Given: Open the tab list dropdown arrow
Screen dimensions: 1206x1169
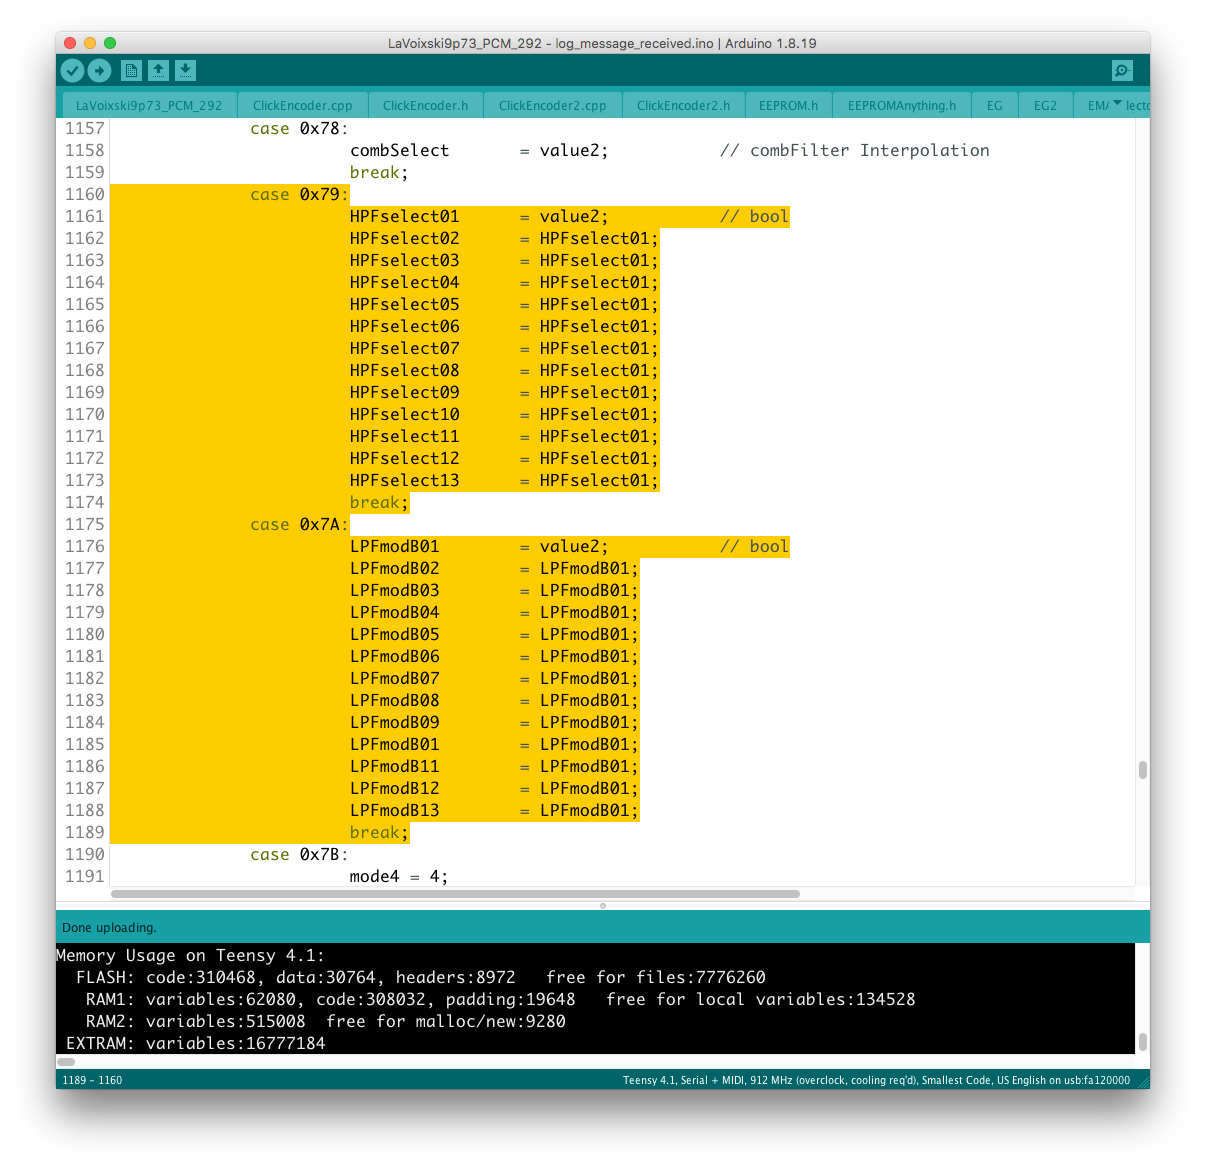Looking at the screenshot, I should pos(1117,104).
